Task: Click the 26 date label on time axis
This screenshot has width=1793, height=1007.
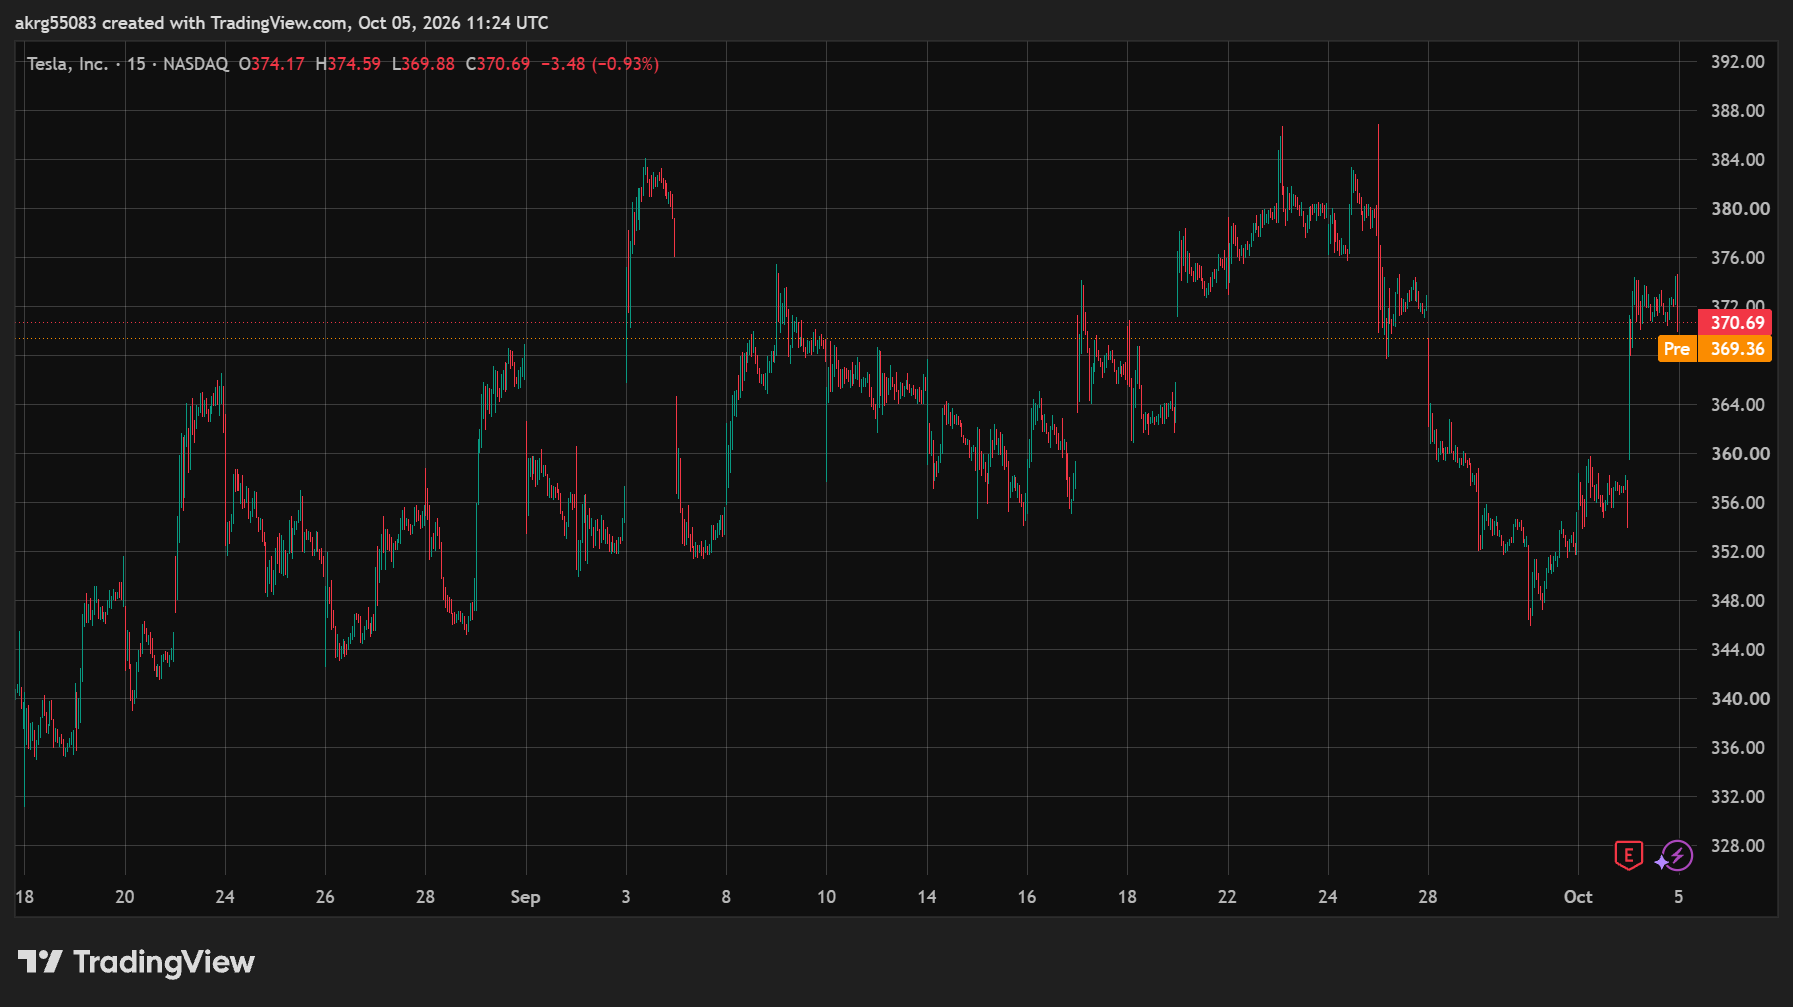Action: 325,897
